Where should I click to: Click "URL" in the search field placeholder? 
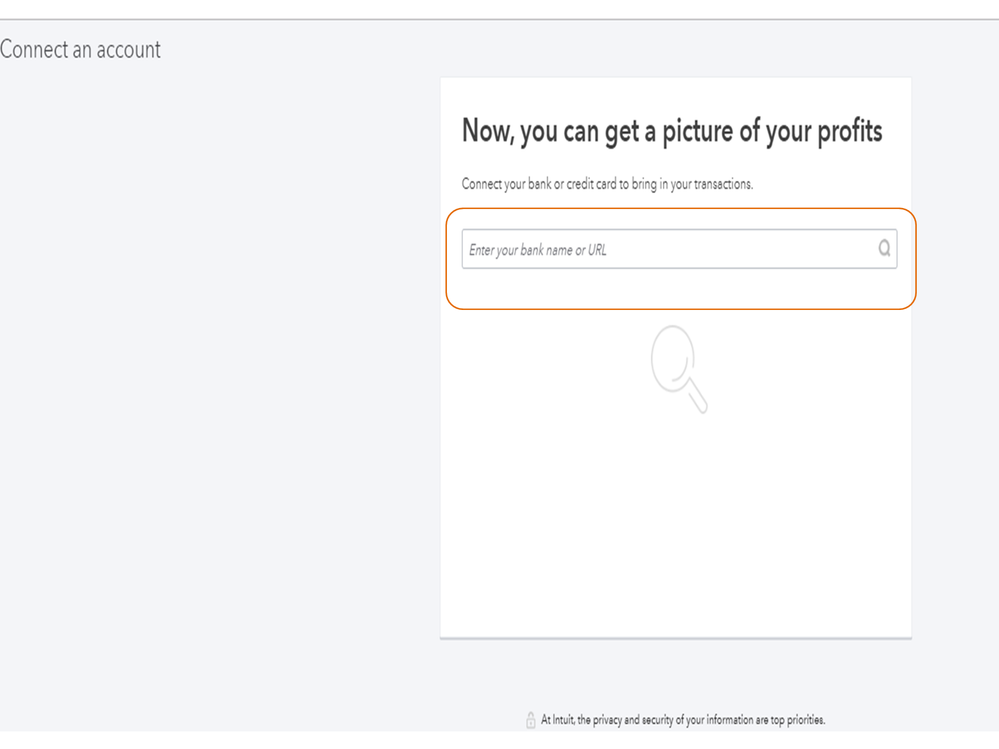[596, 250]
